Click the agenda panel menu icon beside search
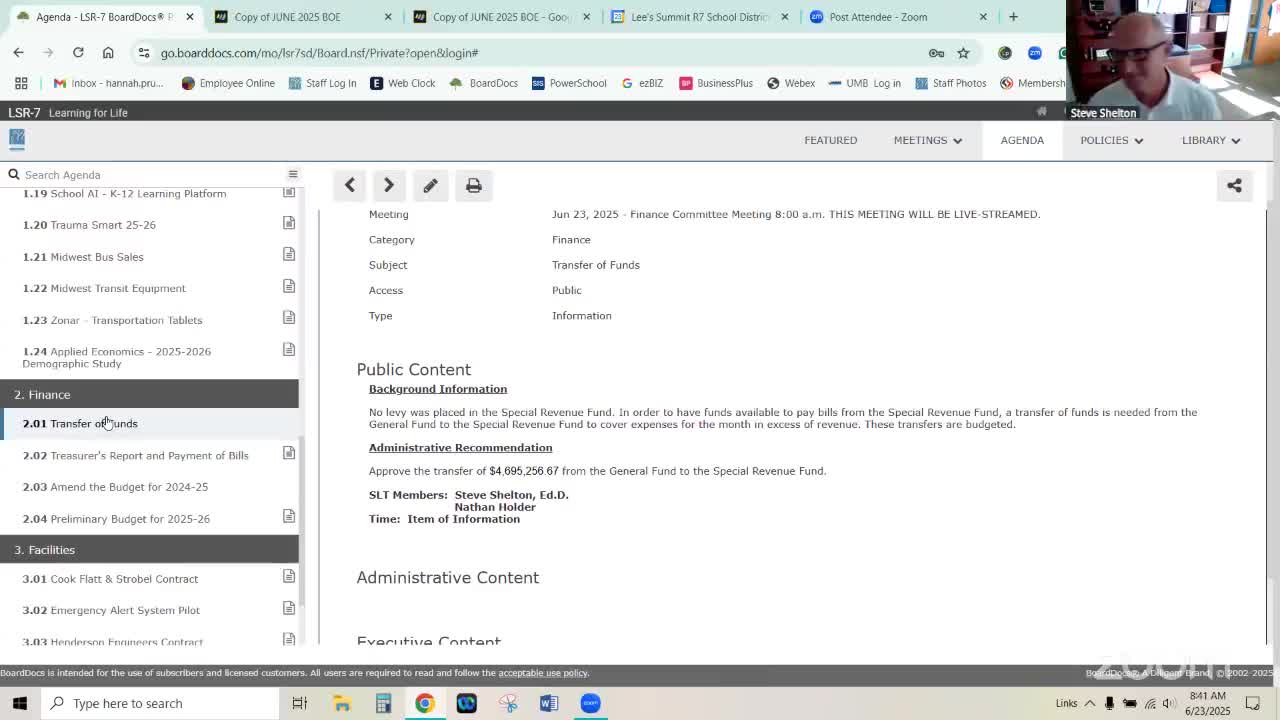This screenshot has width=1280, height=720. [x=293, y=174]
